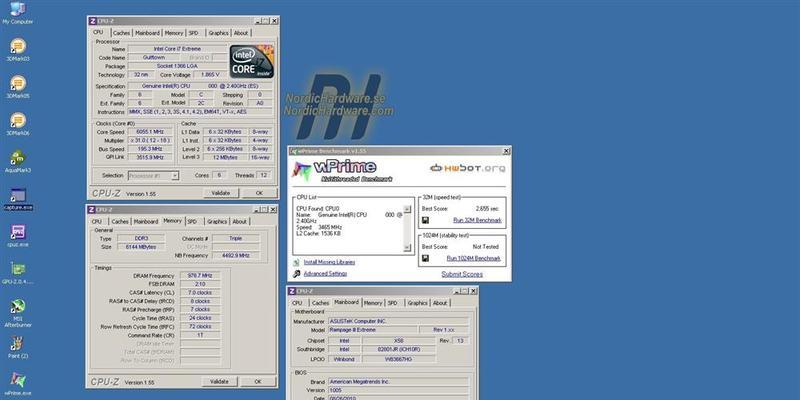
Task: Open Caches tab in the Memory CPU-Z window
Action: (120, 222)
